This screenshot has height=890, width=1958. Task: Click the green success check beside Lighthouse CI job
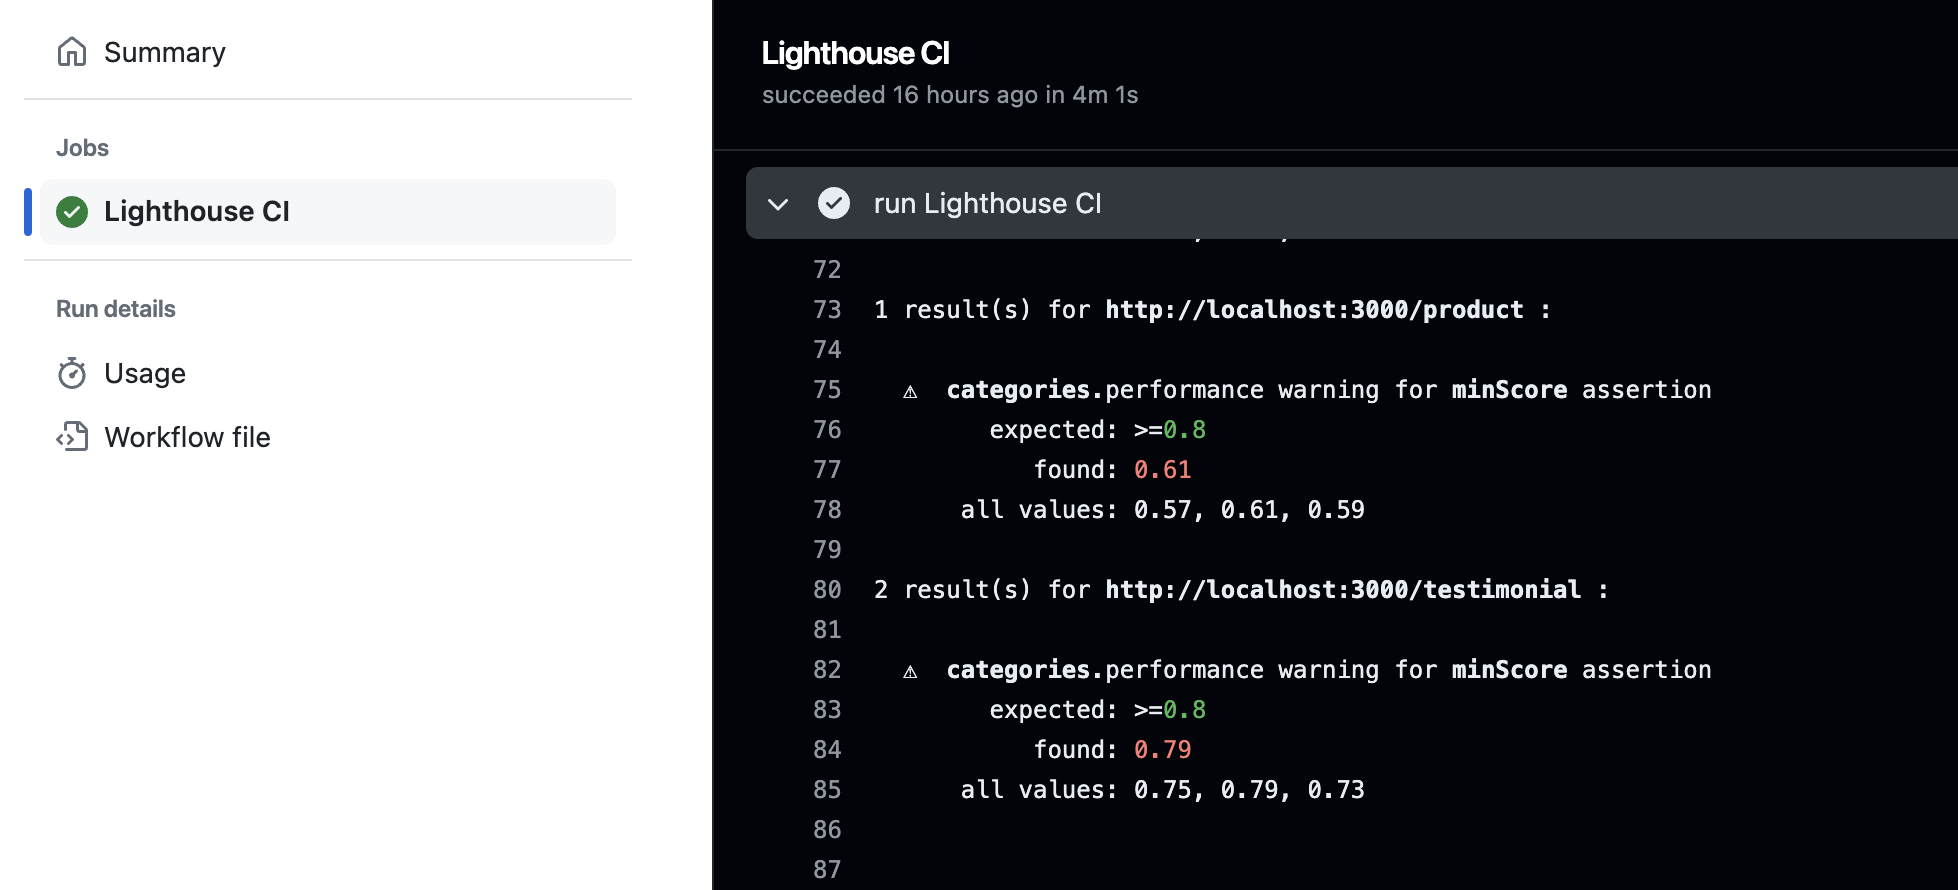72,212
